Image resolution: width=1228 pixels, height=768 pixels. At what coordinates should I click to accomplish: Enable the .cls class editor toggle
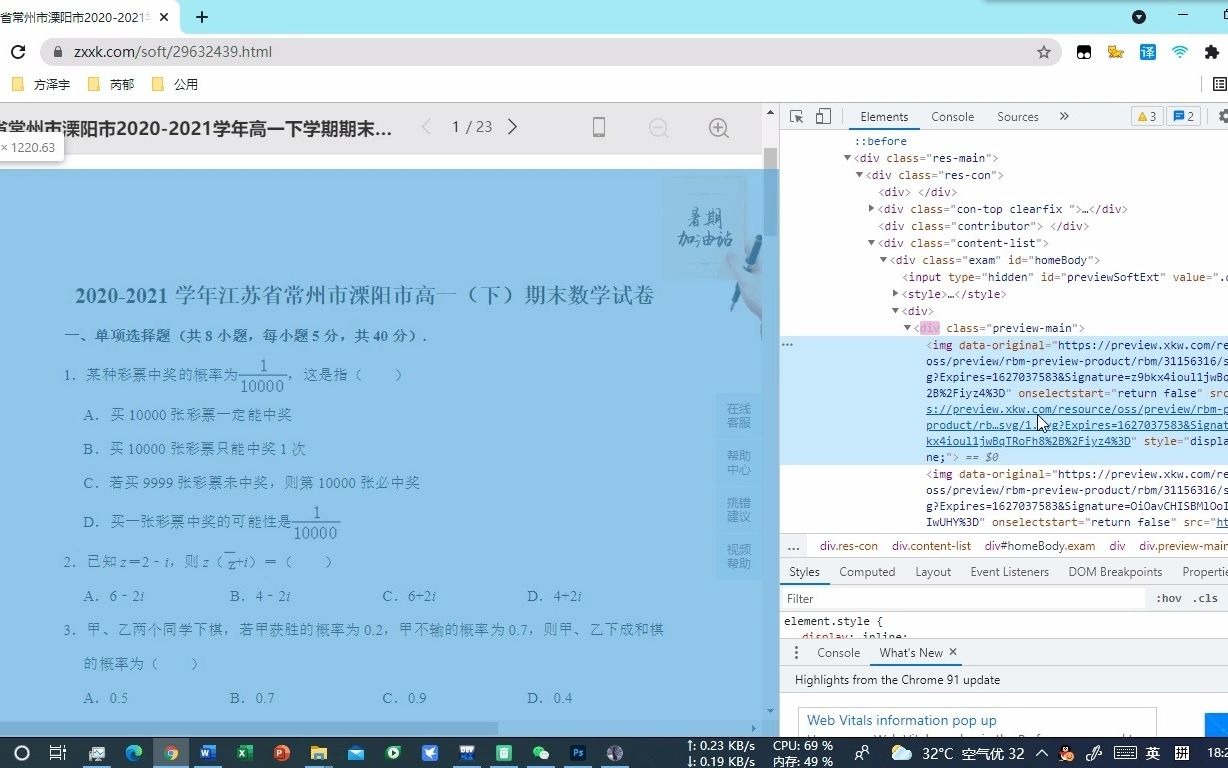point(1203,598)
